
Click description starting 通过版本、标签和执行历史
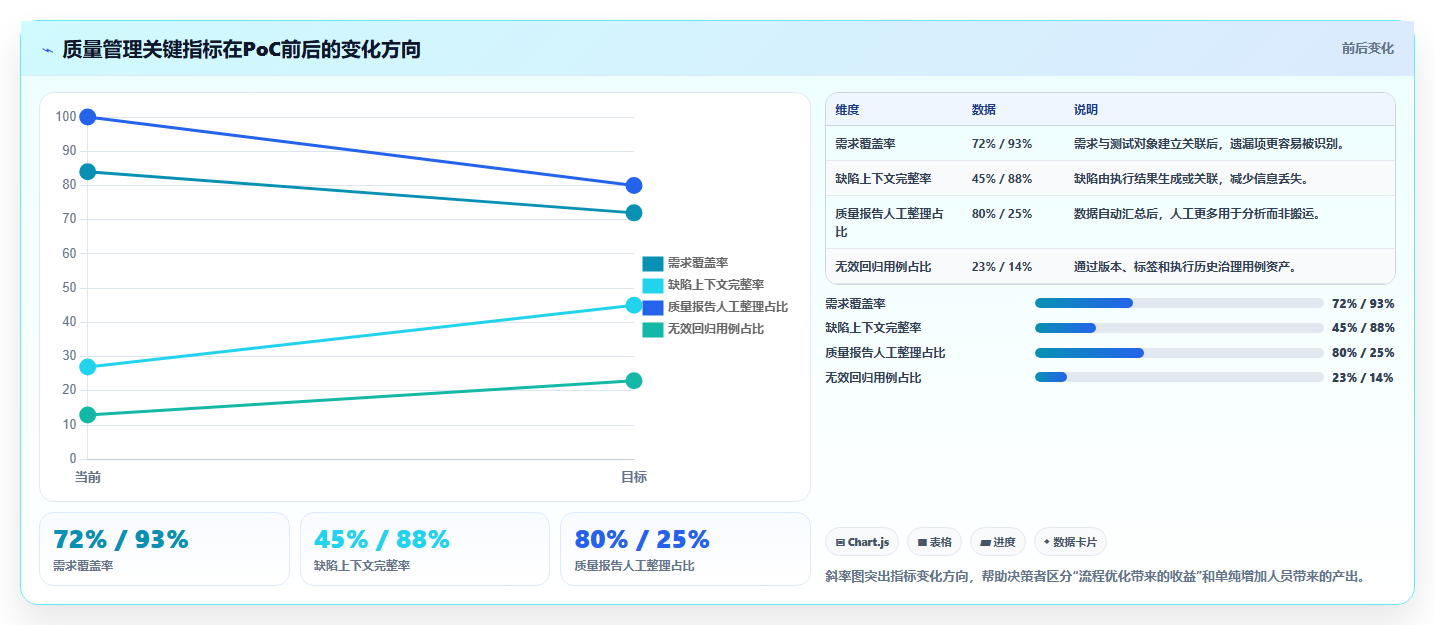tap(1185, 267)
